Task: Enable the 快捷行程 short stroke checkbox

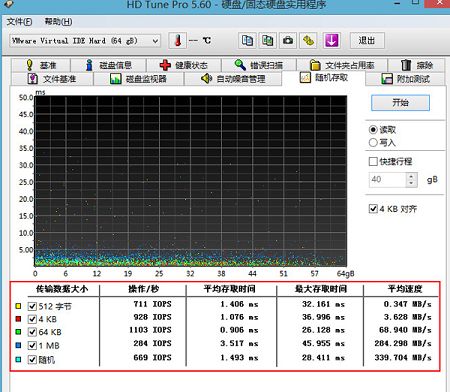Action: [373, 162]
